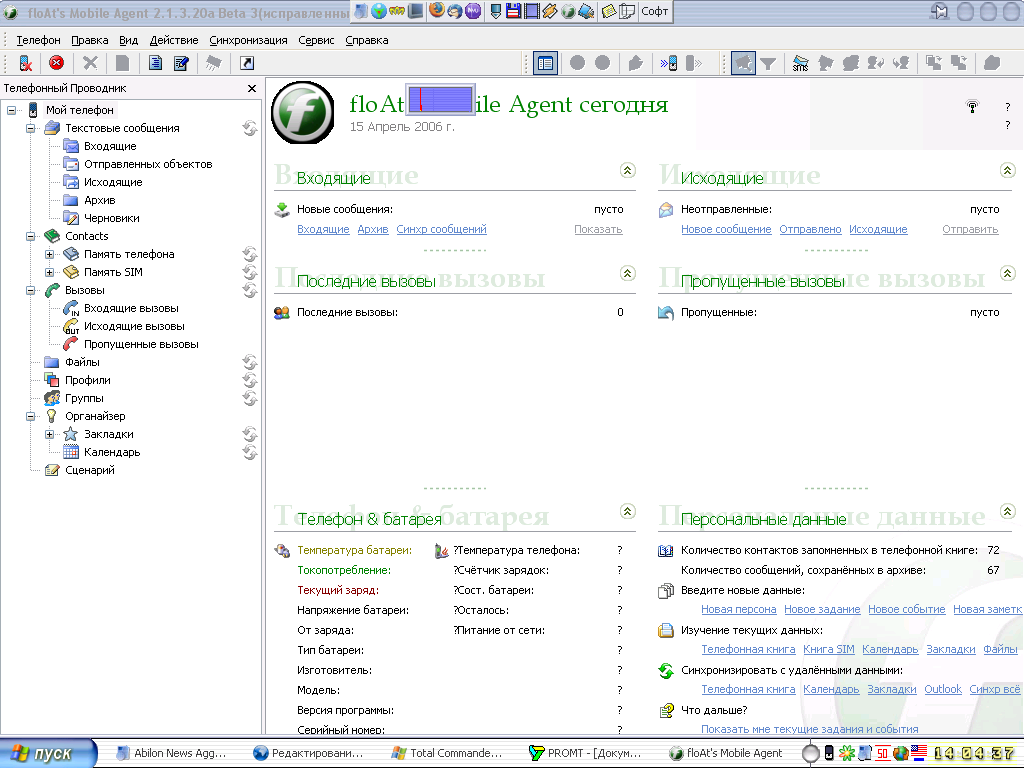The width and height of the screenshot is (1024, 768).
Task: Switch to Total Commander taskbar button
Action: pyautogui.click(x=447, y=753)
